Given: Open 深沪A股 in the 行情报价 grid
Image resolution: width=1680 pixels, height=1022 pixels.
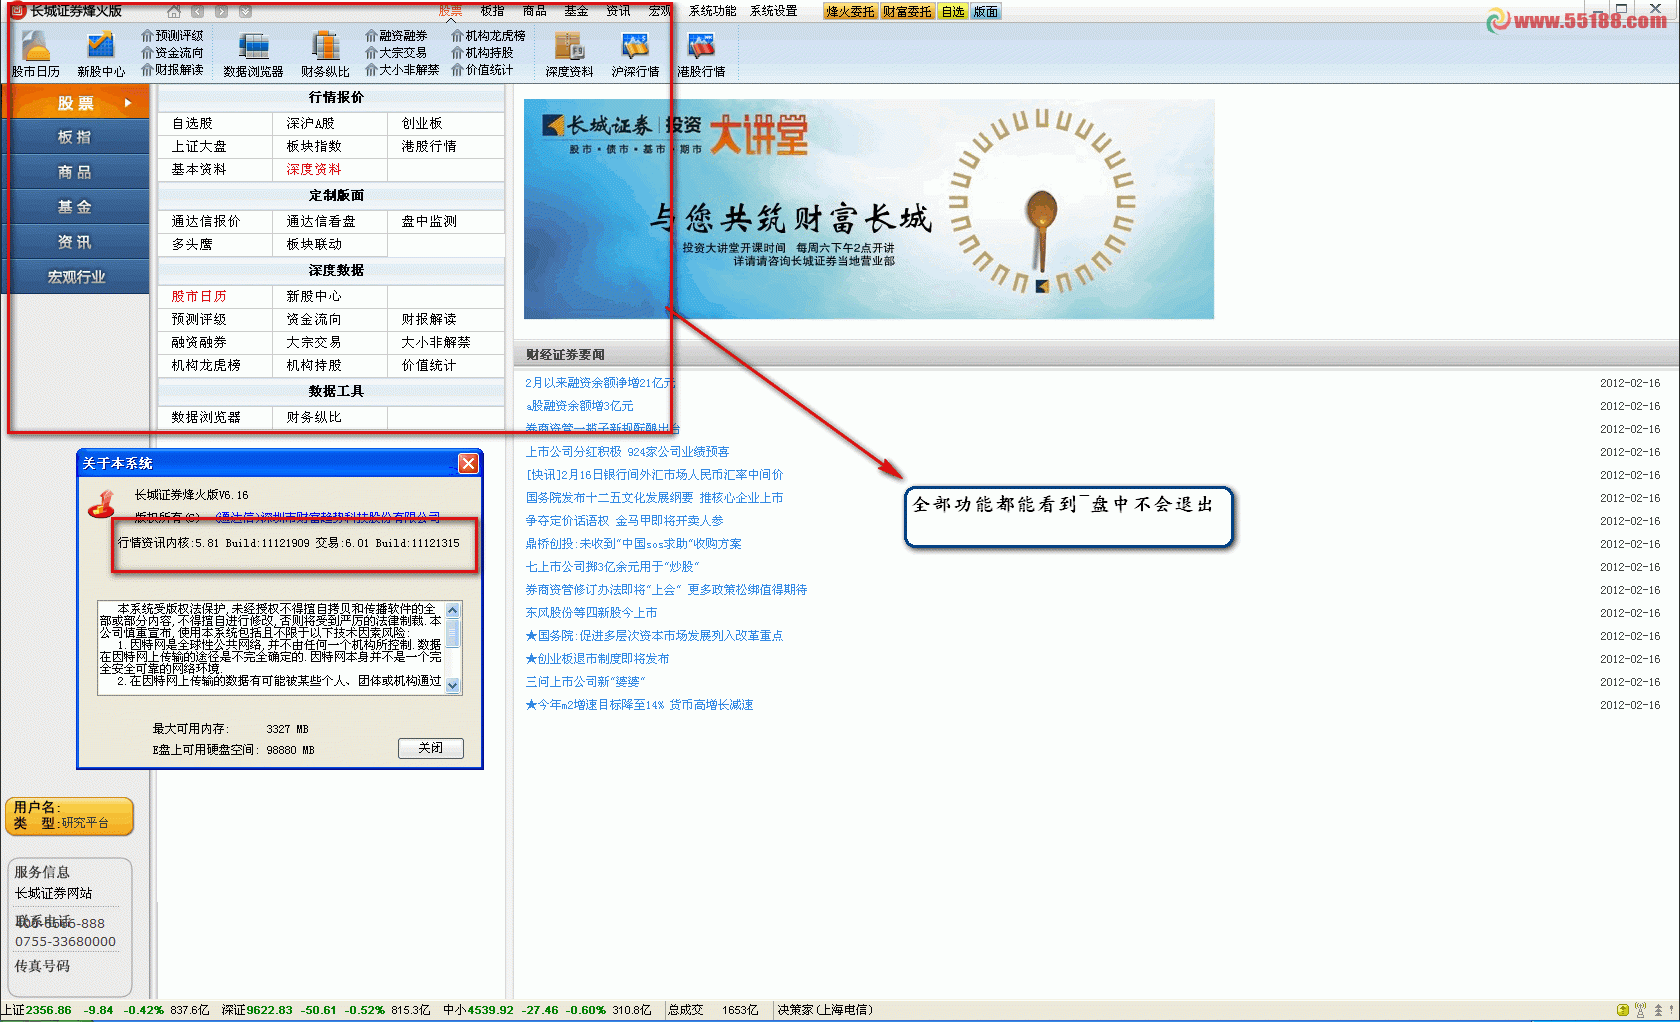Looking at the screenshot, I should (310, 123).
